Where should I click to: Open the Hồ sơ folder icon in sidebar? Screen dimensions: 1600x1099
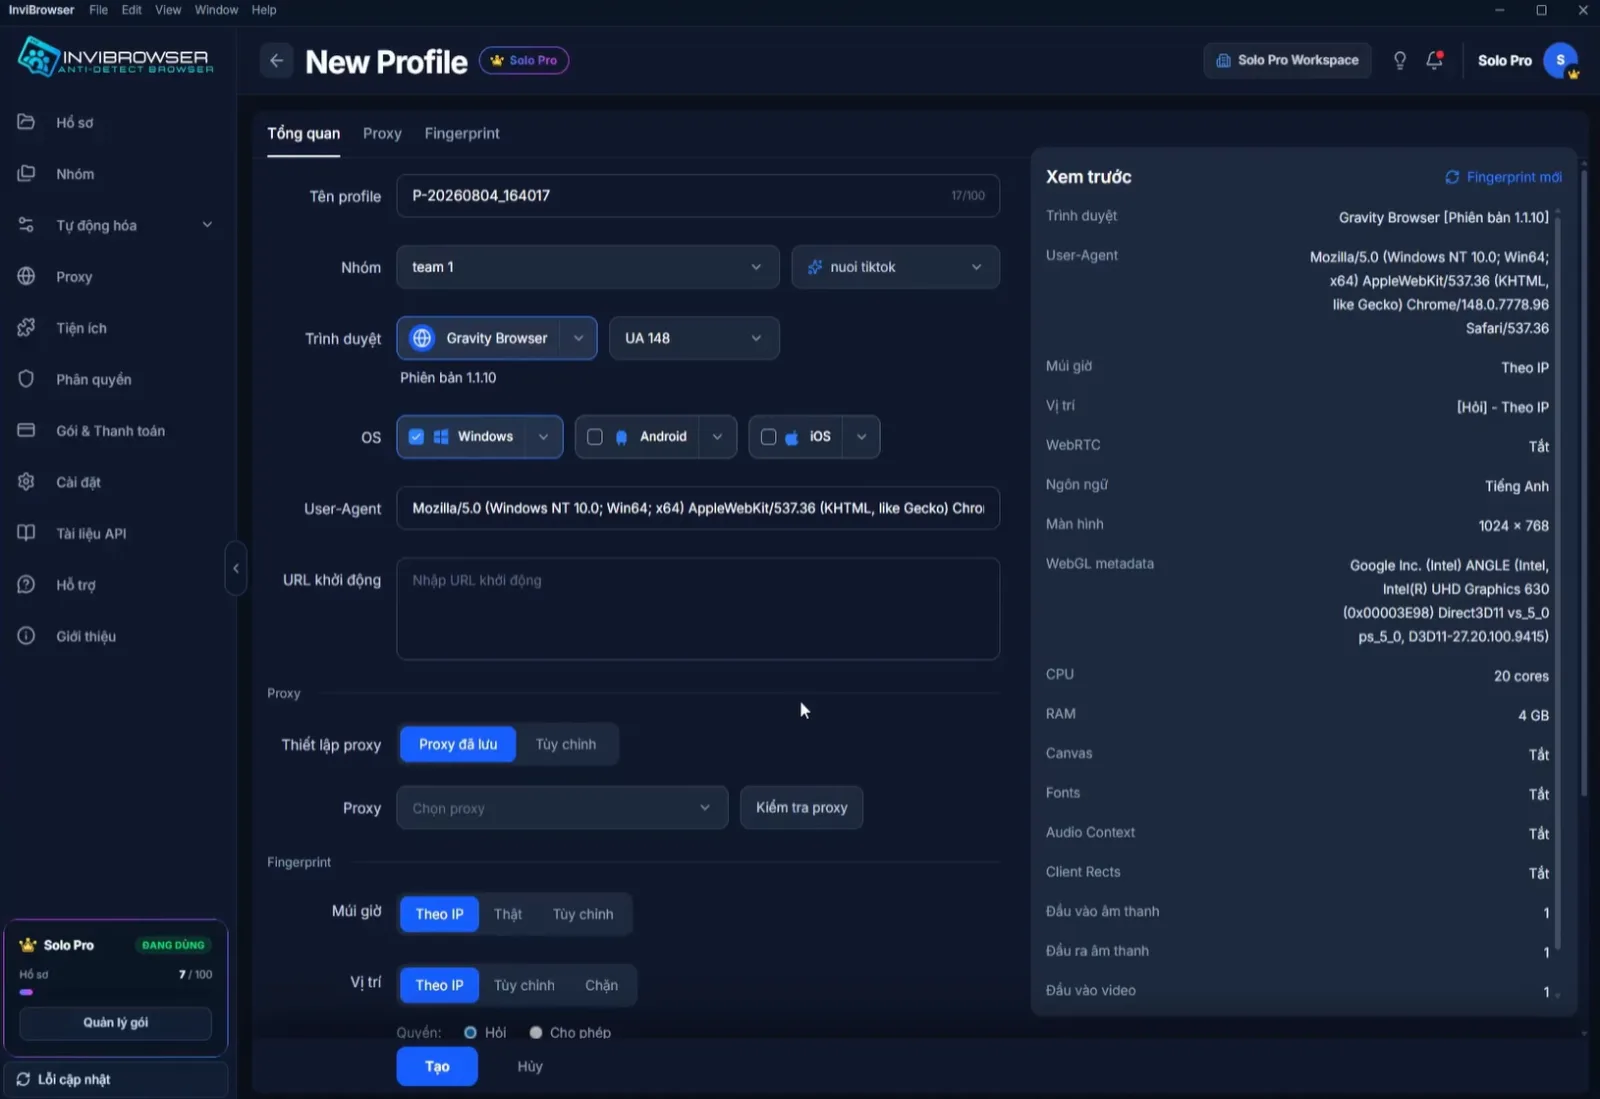(26, 122)
